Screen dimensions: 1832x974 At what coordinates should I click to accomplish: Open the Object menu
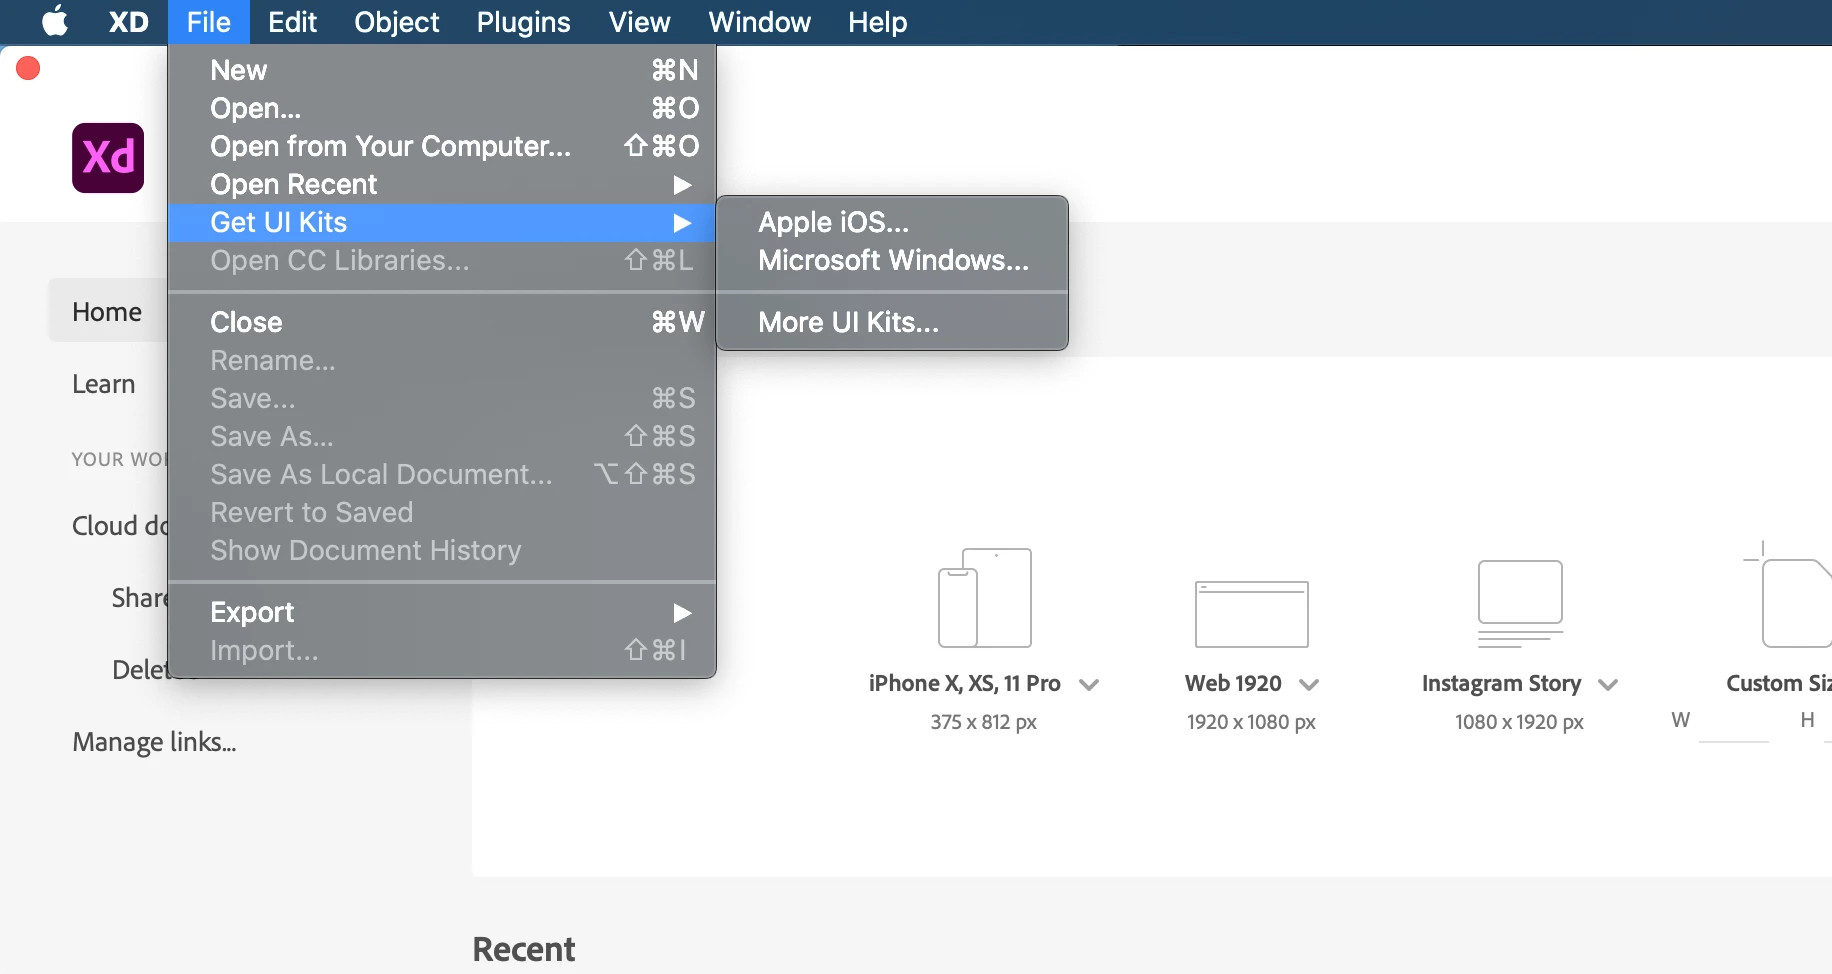point(396,22)
